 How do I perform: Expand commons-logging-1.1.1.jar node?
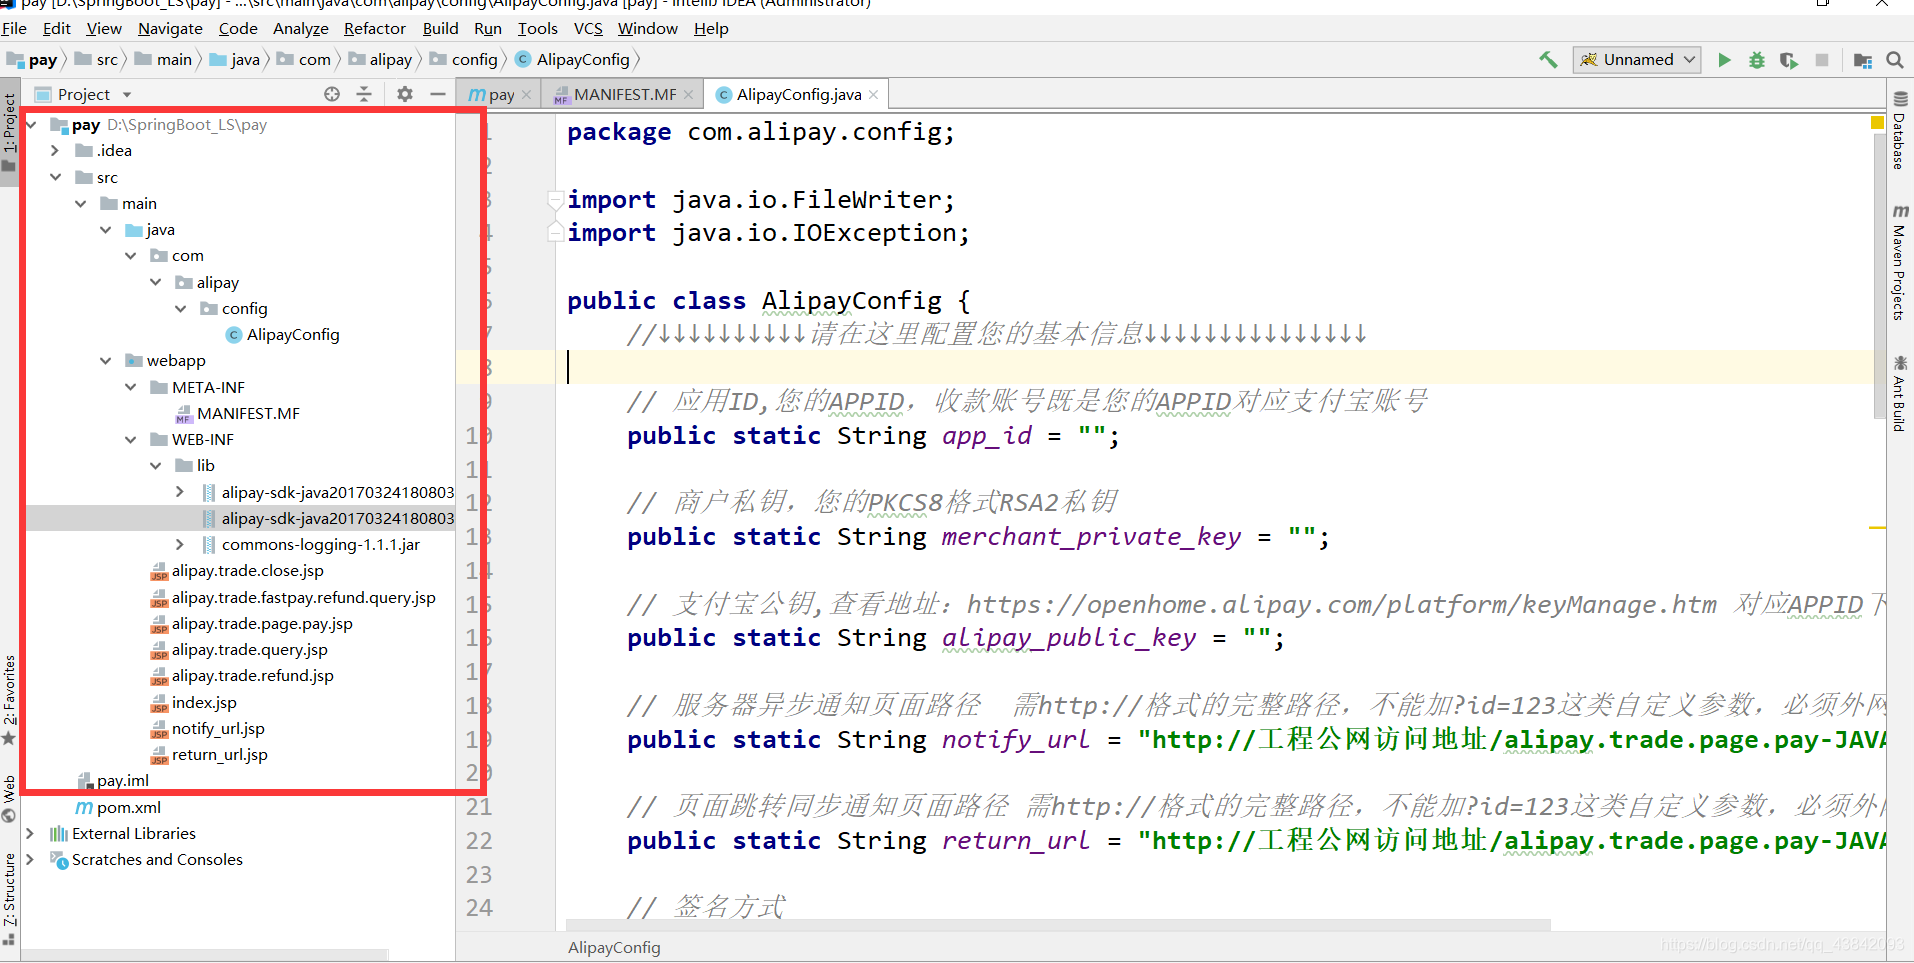click(x=180, y=545)
